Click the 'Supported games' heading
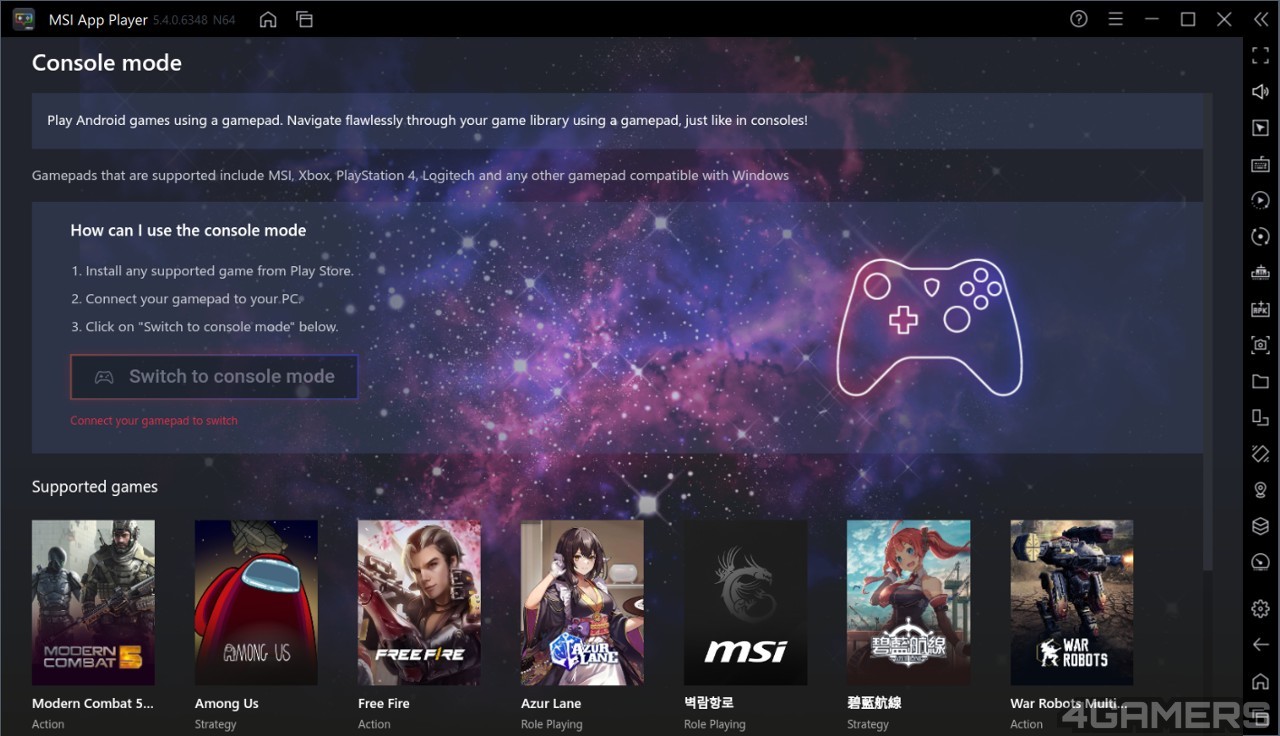 click(x=95, y=487)
